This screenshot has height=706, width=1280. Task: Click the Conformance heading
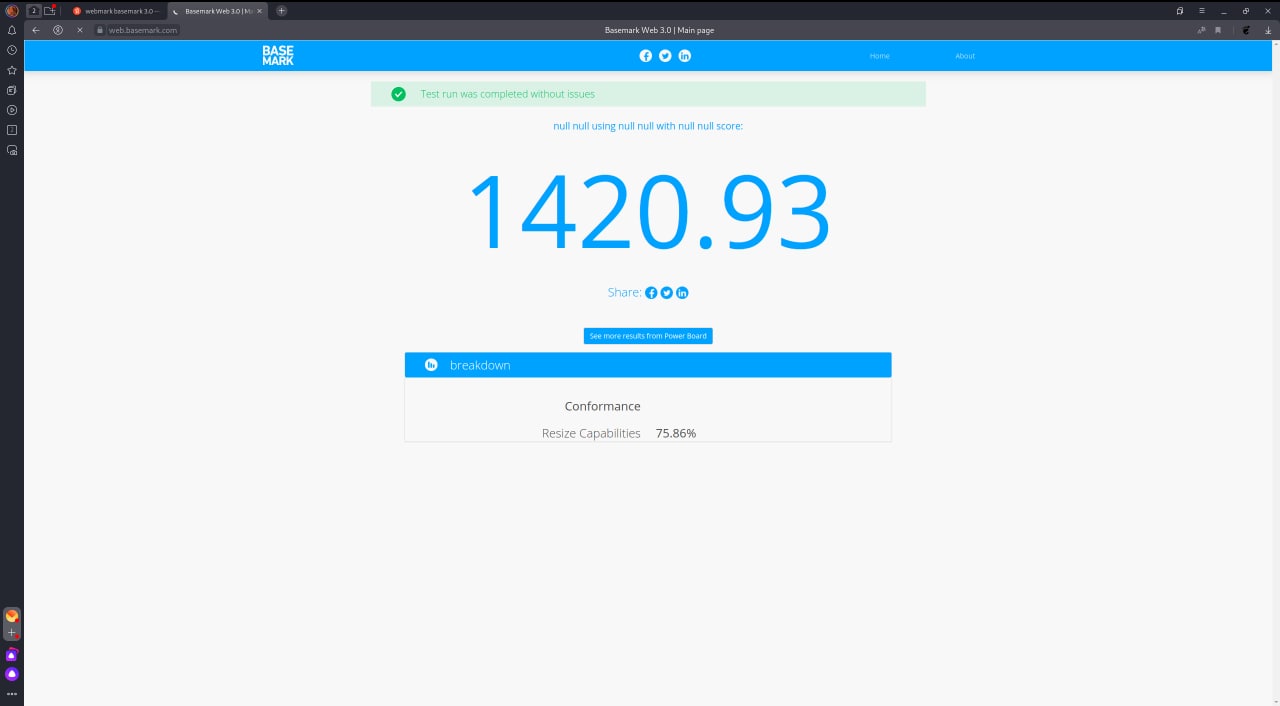(x=603, y=406)
